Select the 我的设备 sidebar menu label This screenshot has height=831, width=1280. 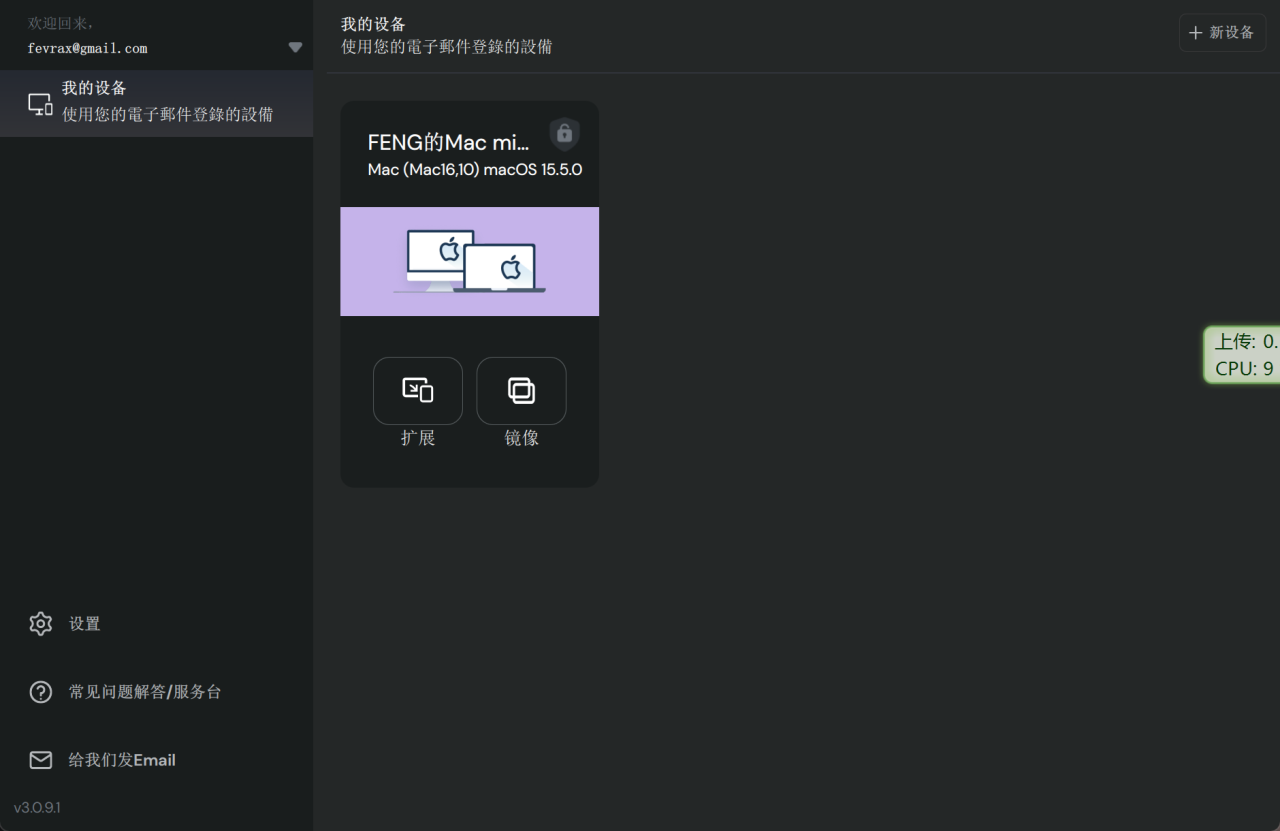[94, 88]
